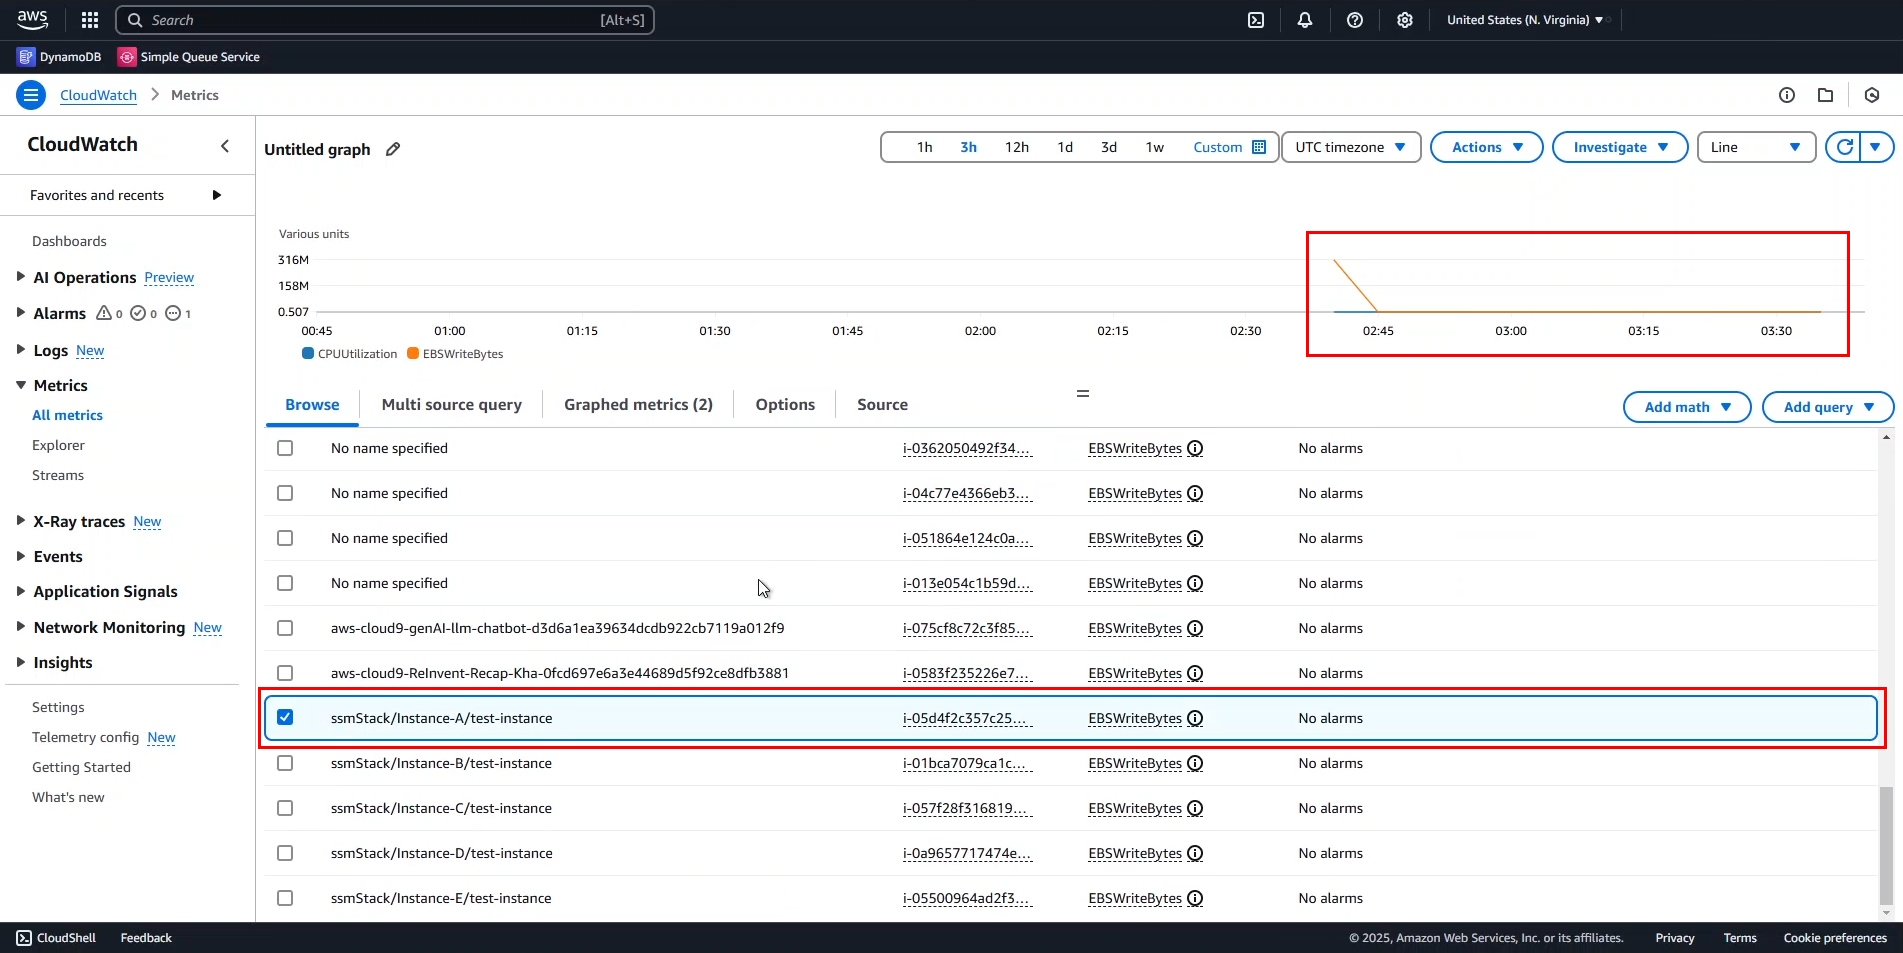Screen dimensions: 1903x953
Task: Uncheck the ssmStack/Instance-A/test-instance checkbox
Action: click(x=285, y=718)
